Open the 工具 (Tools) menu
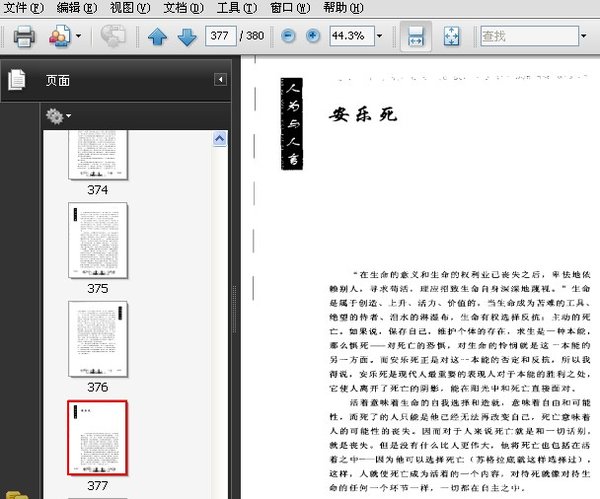This screenshot has height=499, width=600. pyautogui.click(x=237, y=8)
